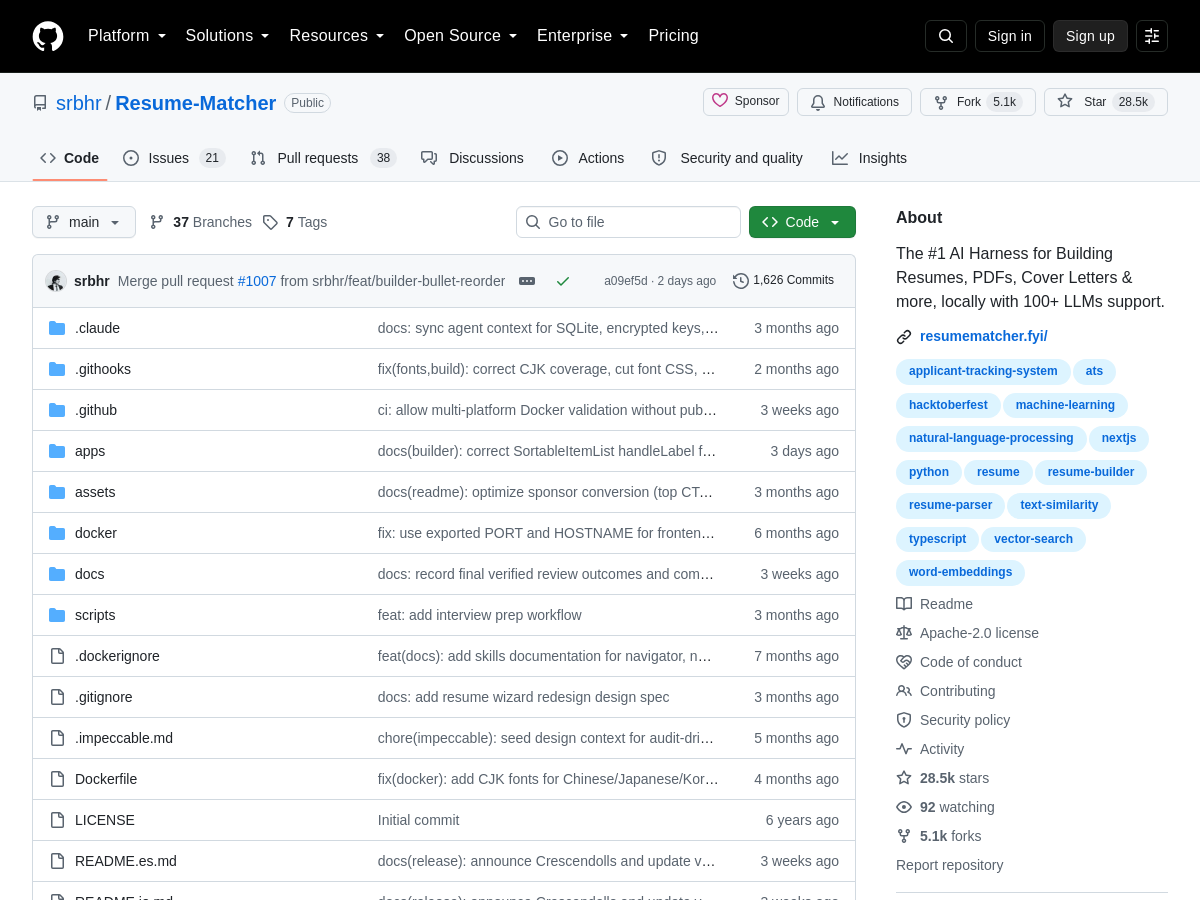Open the search magnifier button

[946, 36]
